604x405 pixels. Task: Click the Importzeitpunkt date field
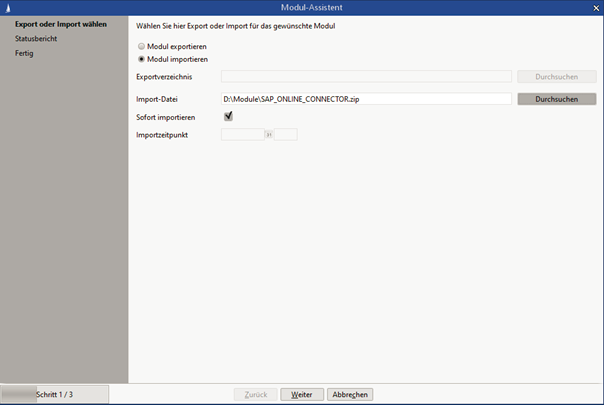(x=241, y=134)
